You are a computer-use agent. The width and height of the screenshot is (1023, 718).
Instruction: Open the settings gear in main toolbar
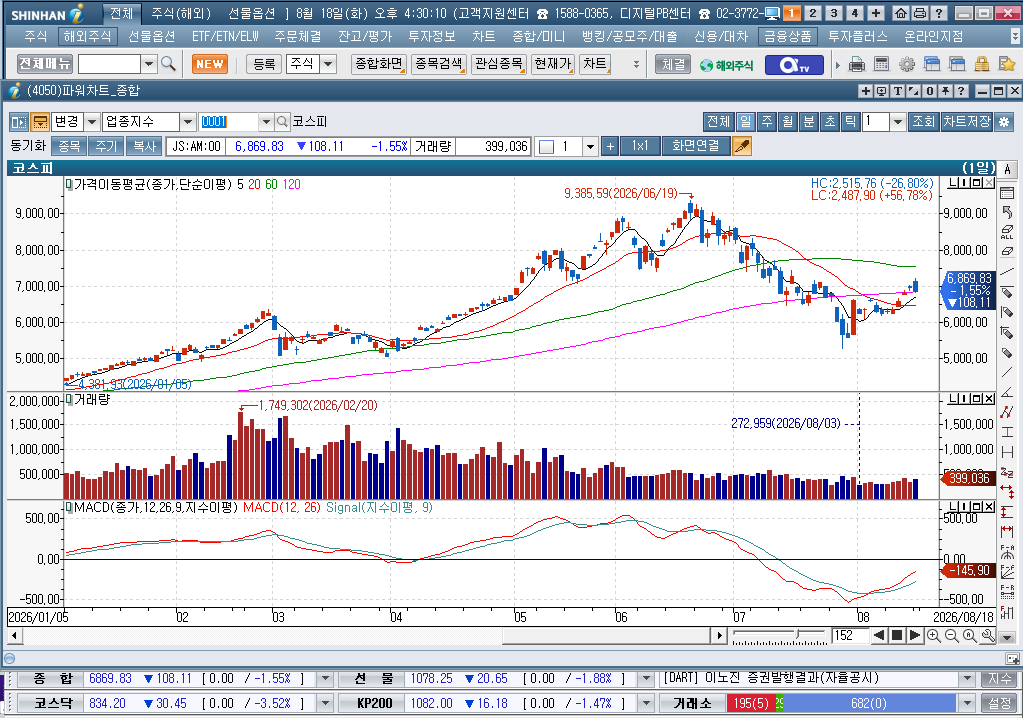(906, 65)
